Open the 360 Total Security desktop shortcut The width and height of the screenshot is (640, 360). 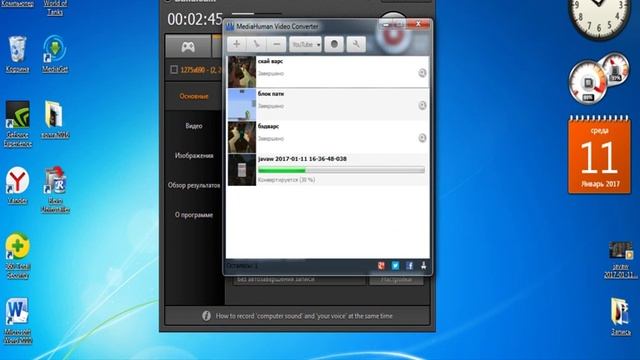click(x=18, y=256)
